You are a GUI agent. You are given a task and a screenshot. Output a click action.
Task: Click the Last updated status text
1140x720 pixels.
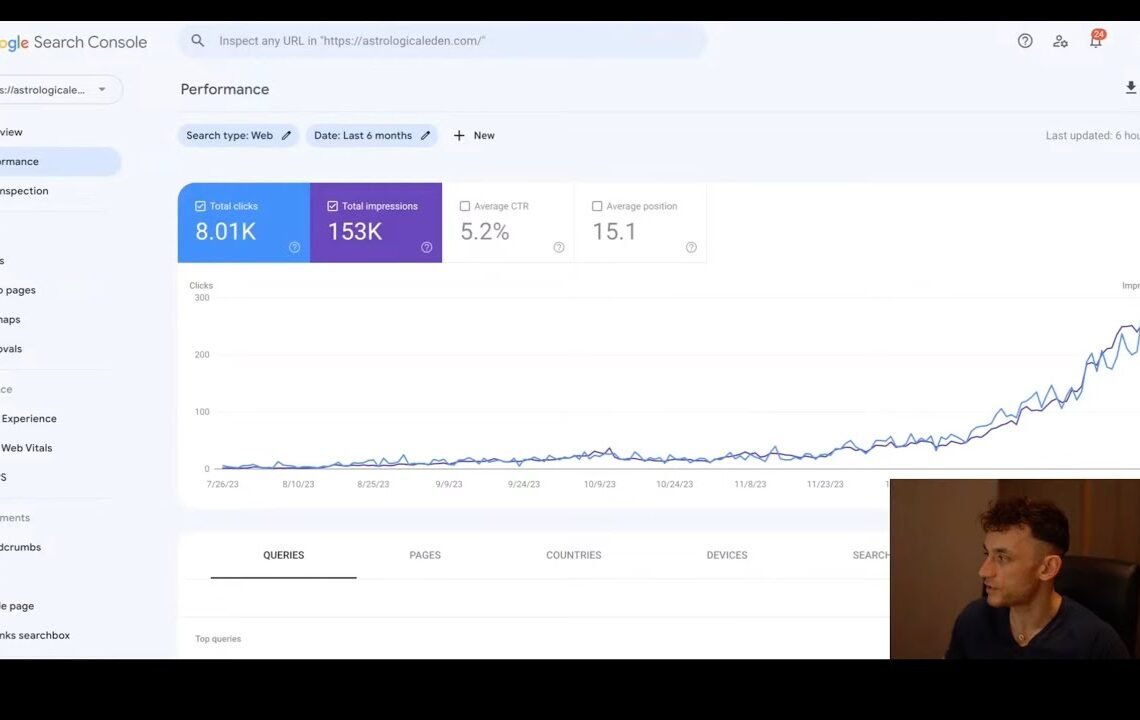pyautogui.click(x=1093, y=135)
